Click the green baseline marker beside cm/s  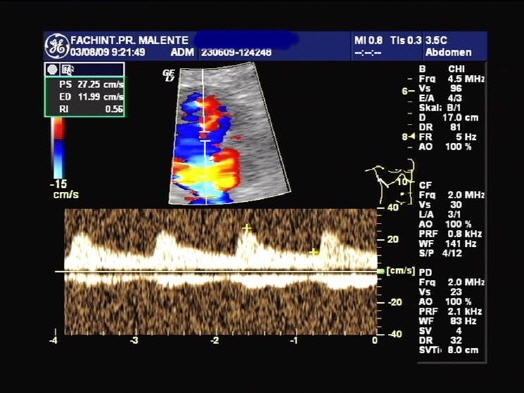381,271
